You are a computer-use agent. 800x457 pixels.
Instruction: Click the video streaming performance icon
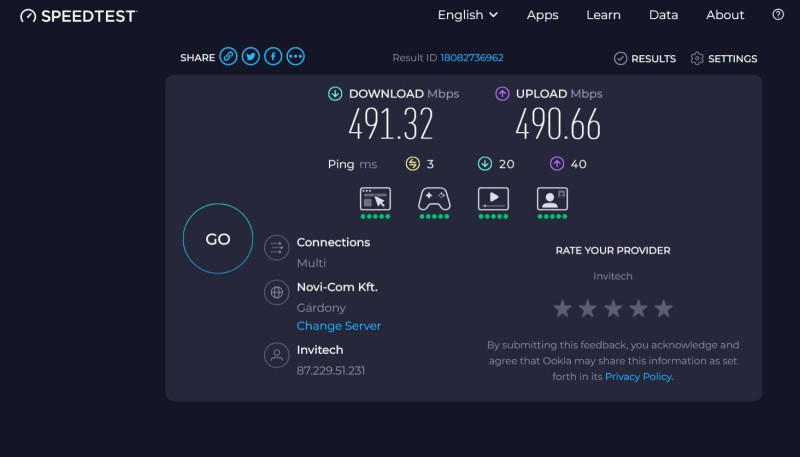(493, 199)
